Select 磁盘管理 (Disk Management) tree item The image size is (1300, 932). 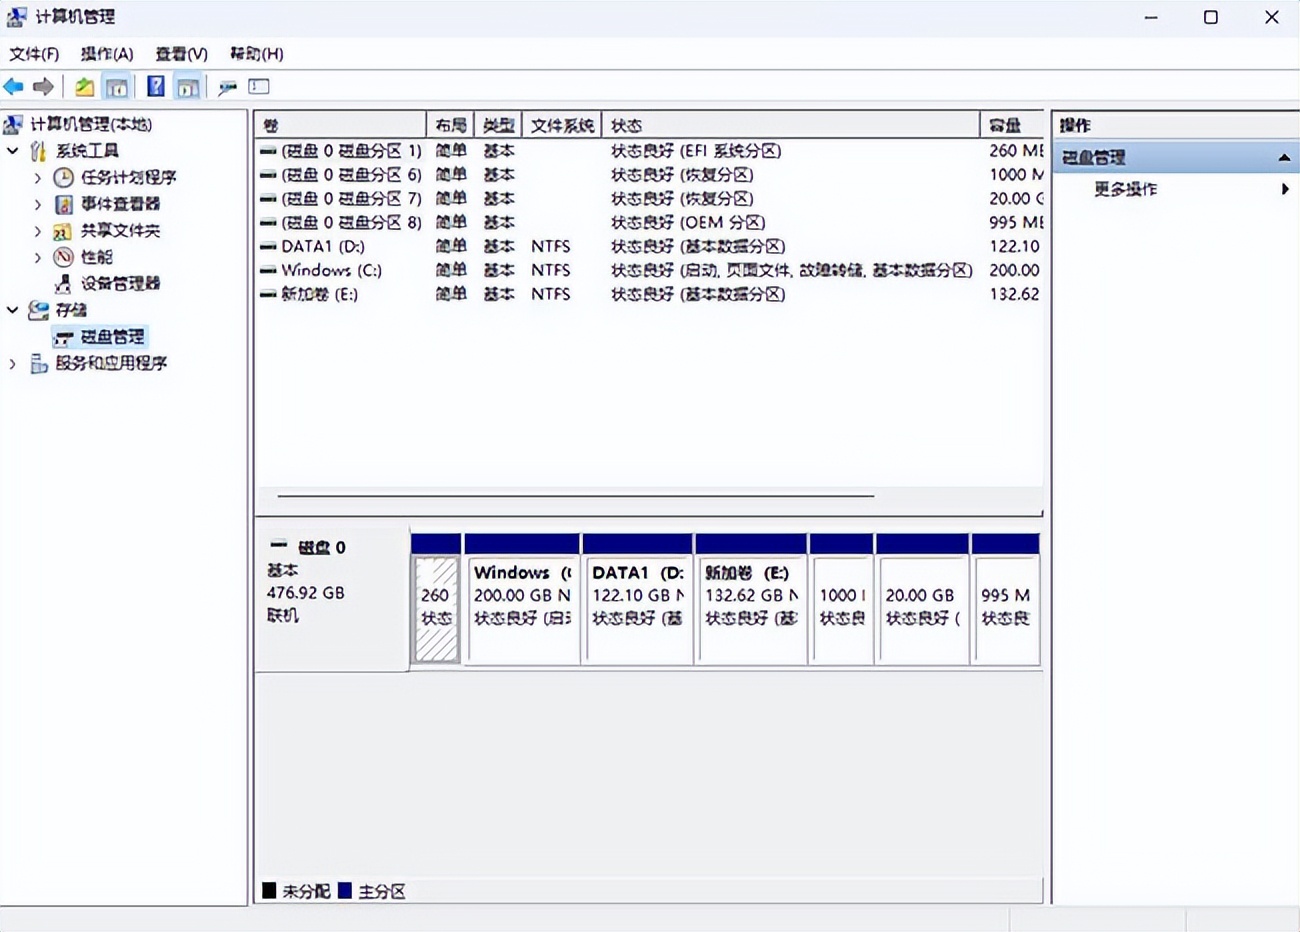[x=111, y=337]
